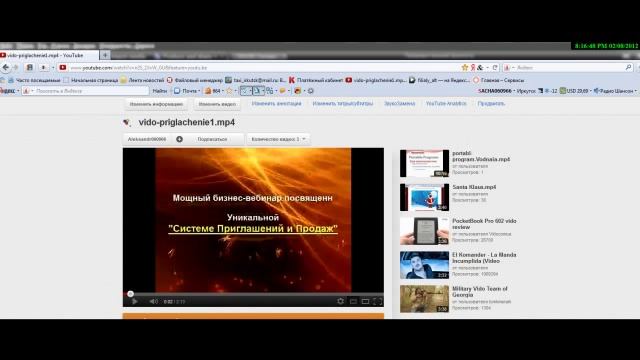Click the 'Подписаться' subscribe button
The height and width of the screenshot is (360, 640).
point(212,139)
